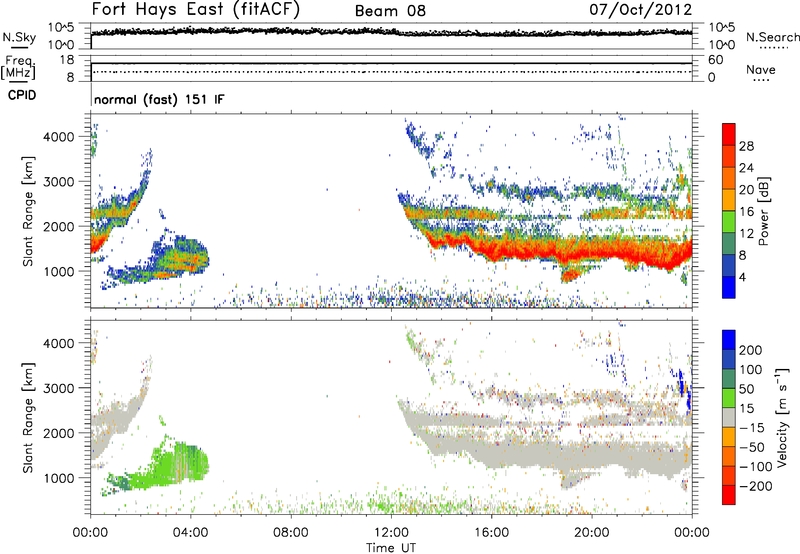Click the '16:00' time axis tick label
Viewport: 800px width, 554px height.
[x=491, y=533]
